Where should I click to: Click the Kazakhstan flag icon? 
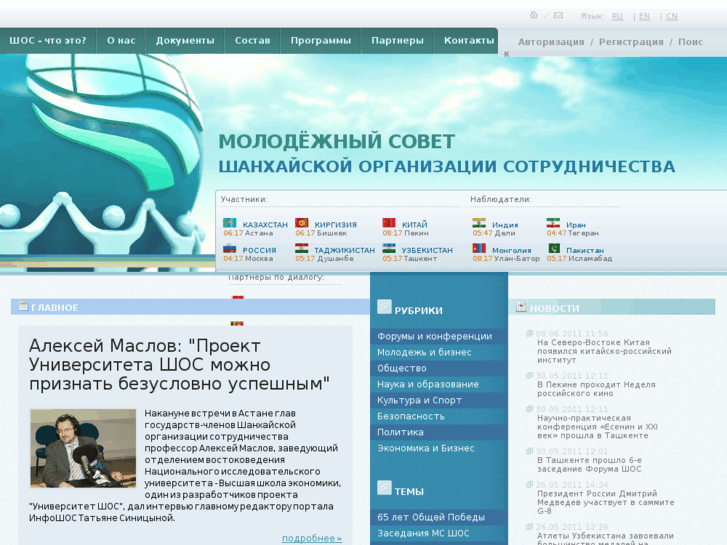pyautogui.click(x=230, y=223)
